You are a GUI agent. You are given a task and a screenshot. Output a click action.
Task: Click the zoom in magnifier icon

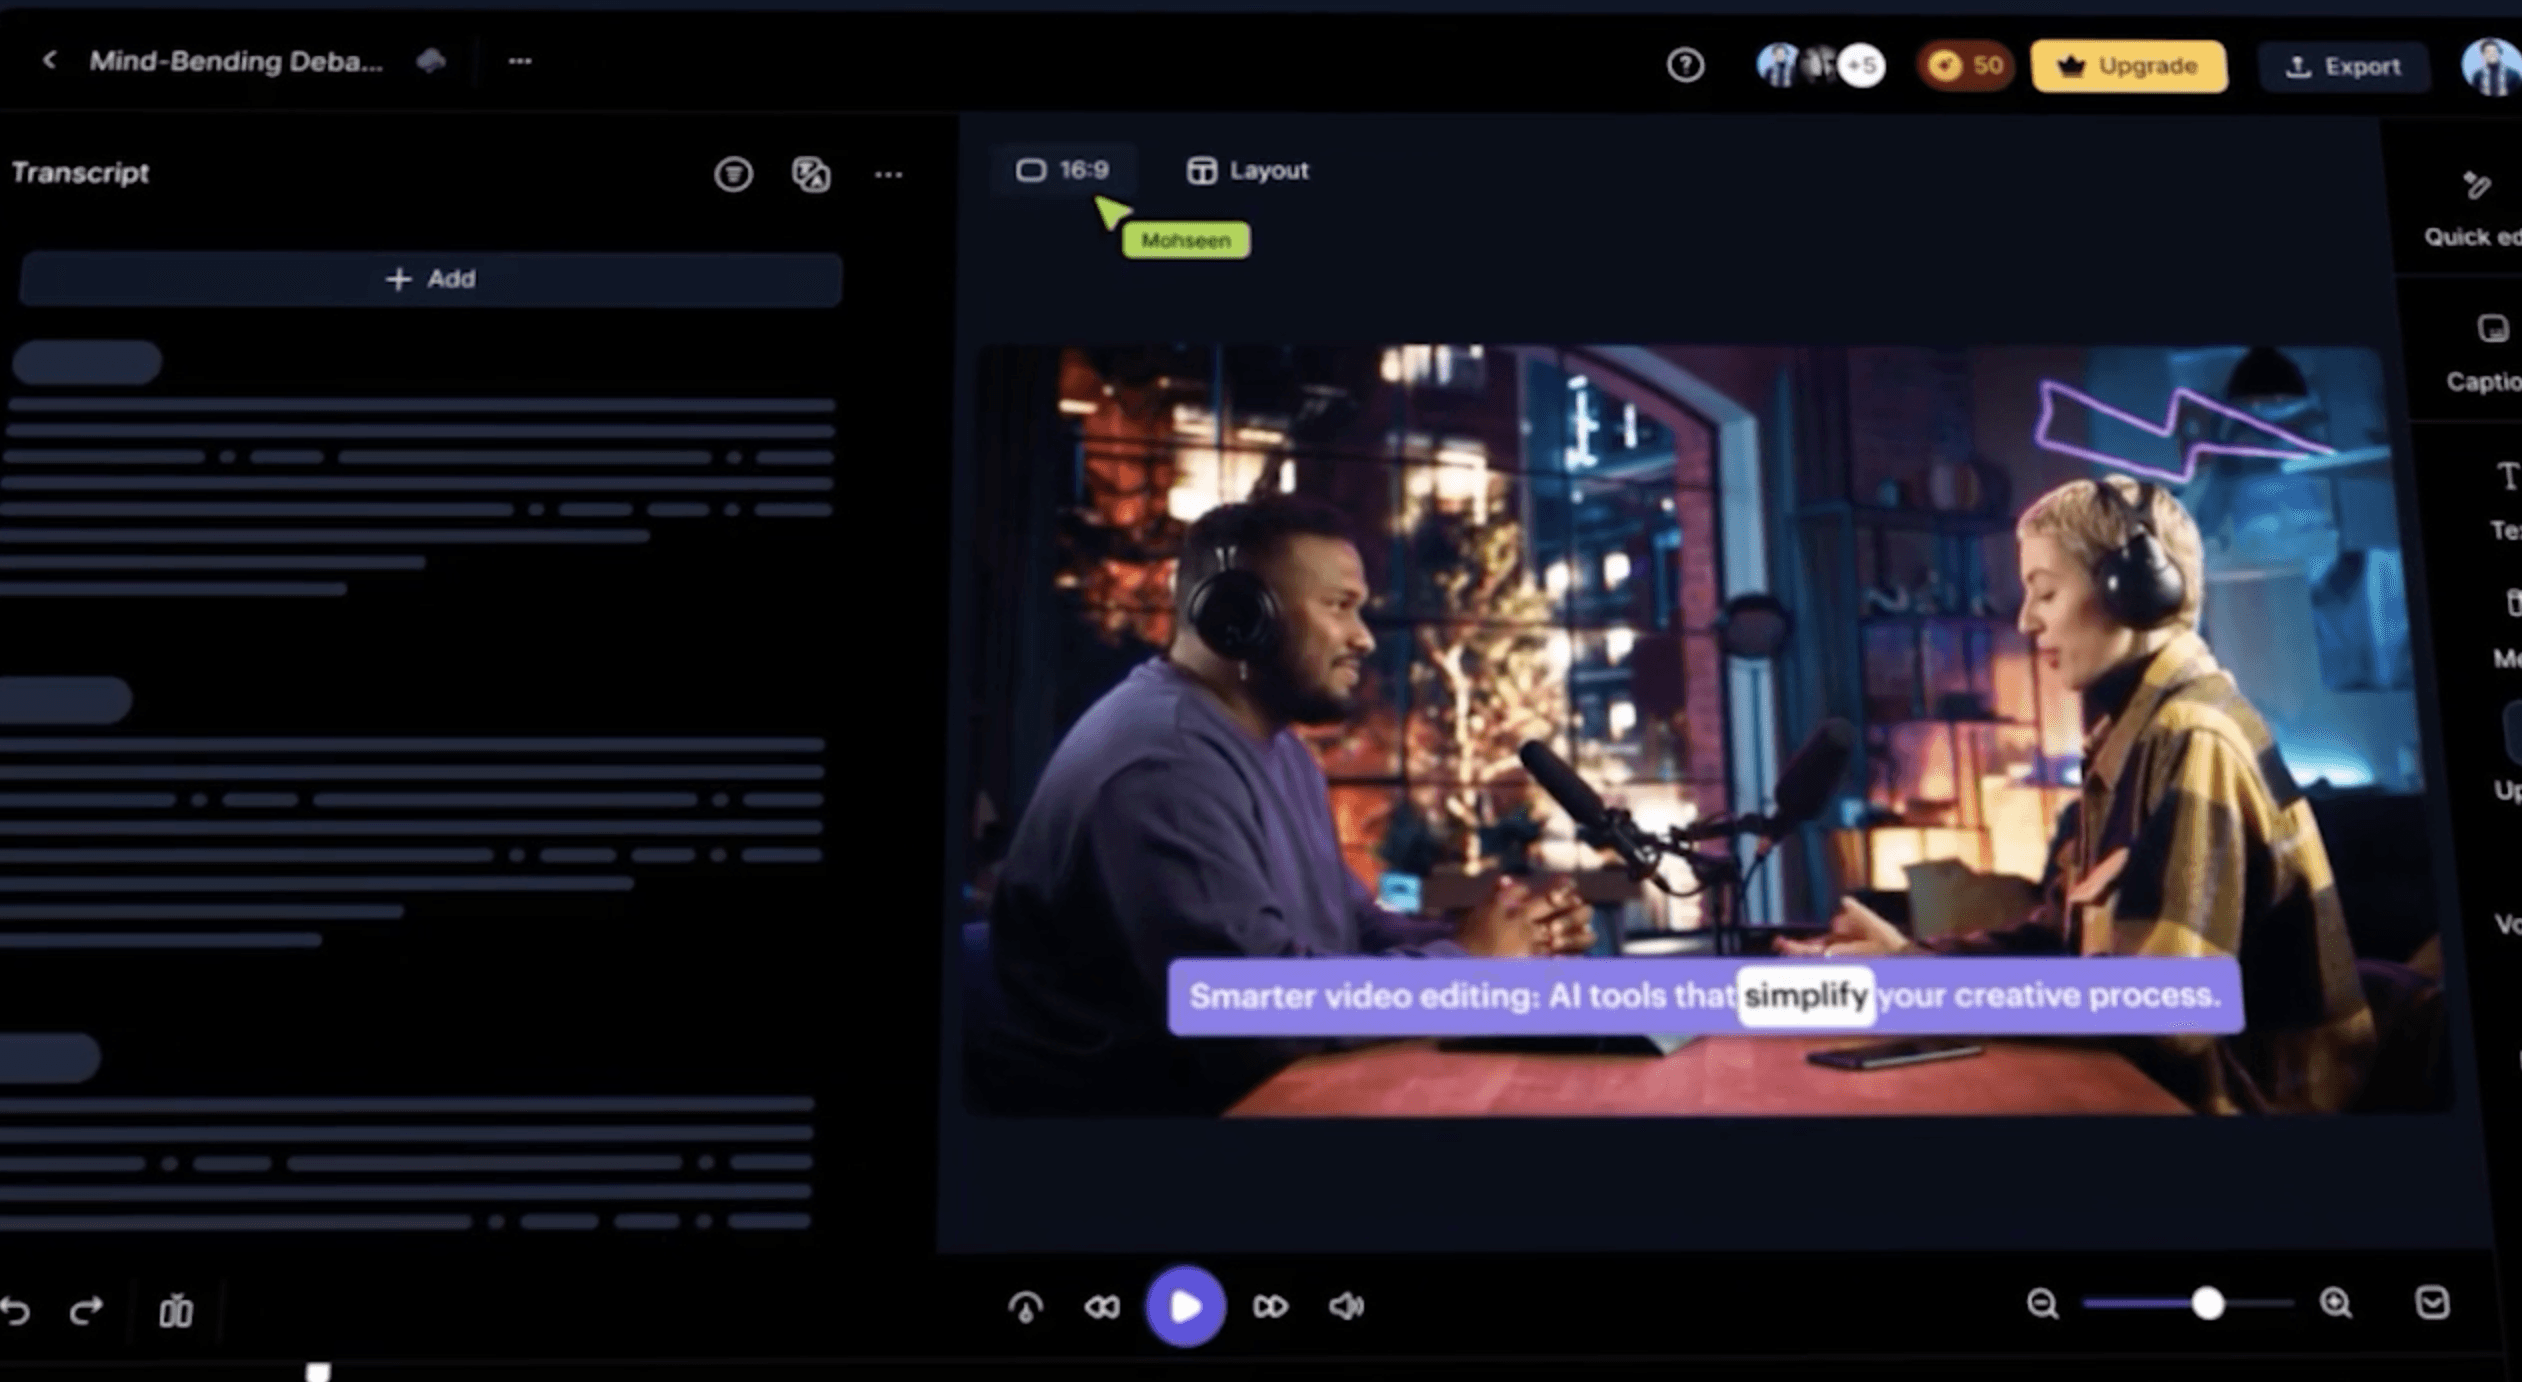click(2336, 1303)
